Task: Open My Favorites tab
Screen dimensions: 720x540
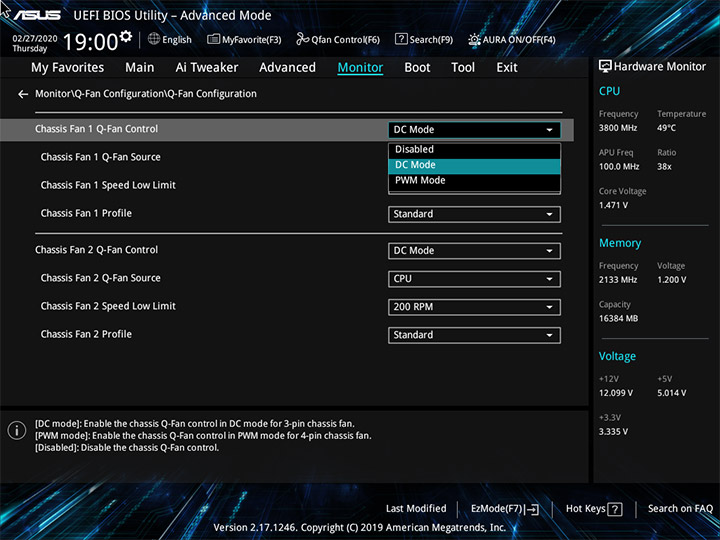Action: coord(68,68)
